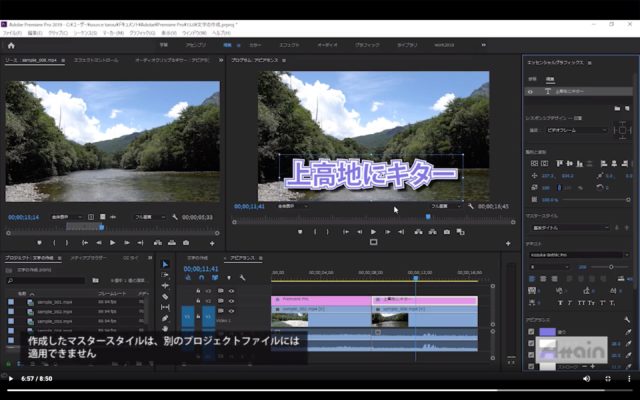Play the Program Monitor
The width and height of the screenshot is (640, 400).
pyautogui.click(x=373, y=232)
